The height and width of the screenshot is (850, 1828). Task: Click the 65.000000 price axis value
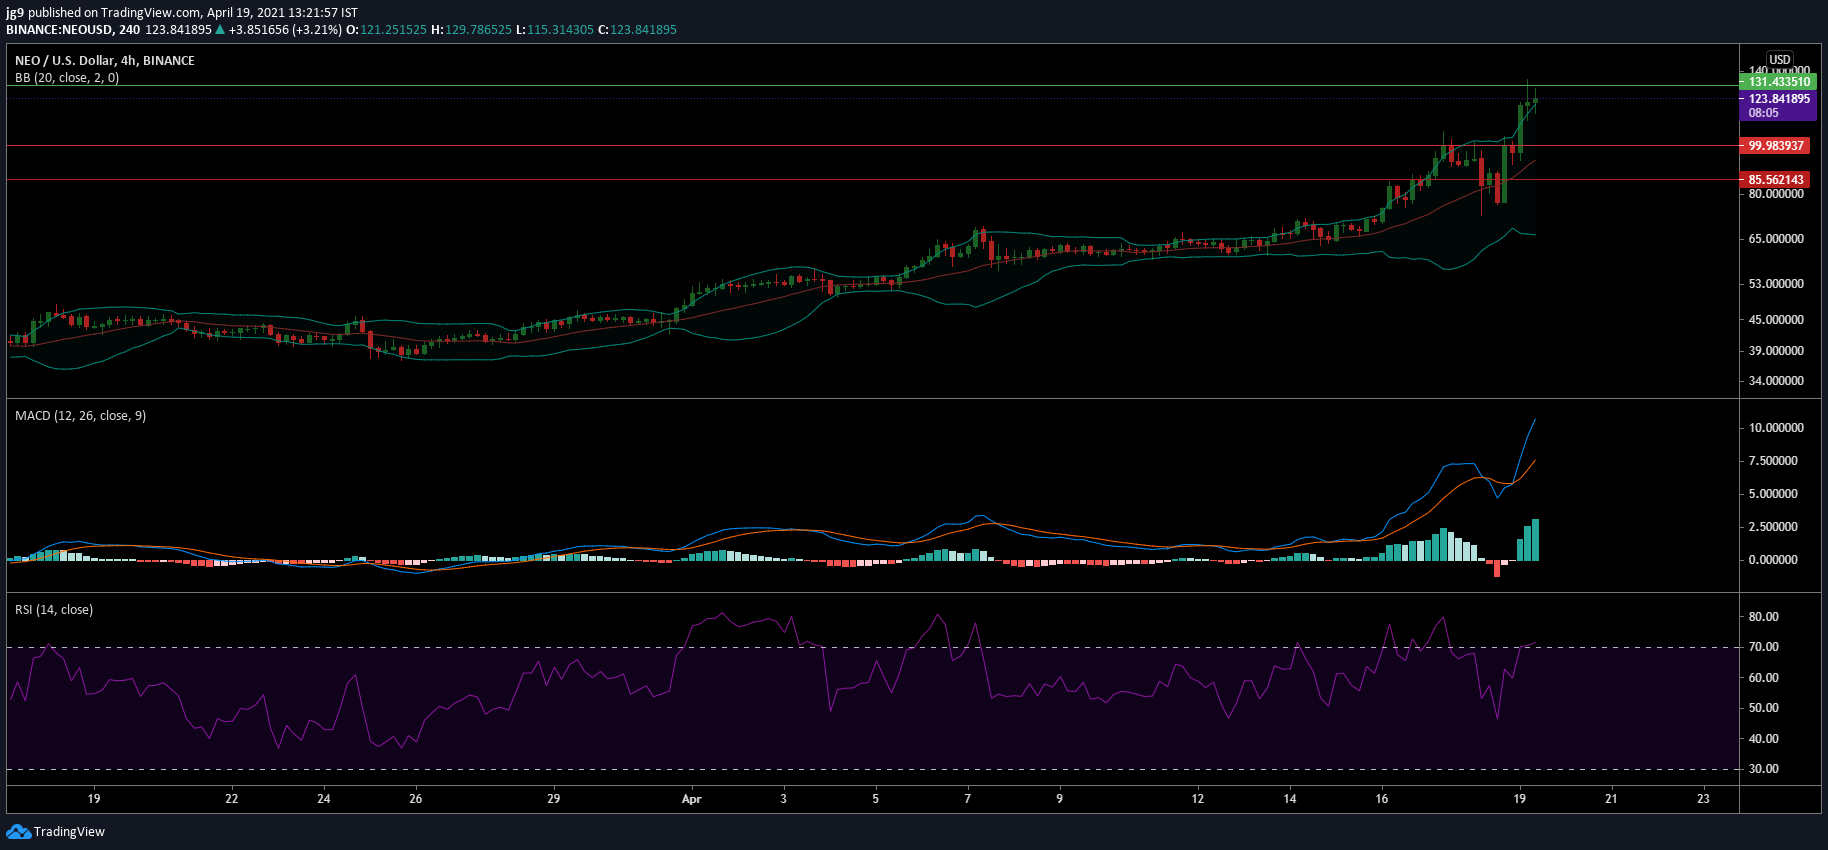(1776, 239)
